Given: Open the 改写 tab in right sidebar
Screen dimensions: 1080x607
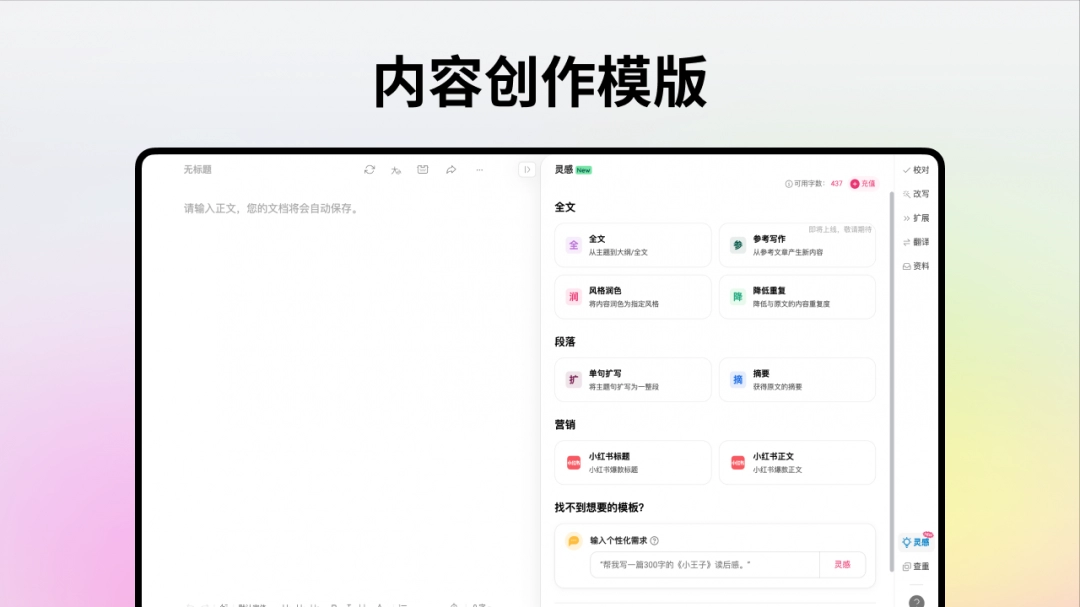Looking at the screenshot, I should (916, 194).
